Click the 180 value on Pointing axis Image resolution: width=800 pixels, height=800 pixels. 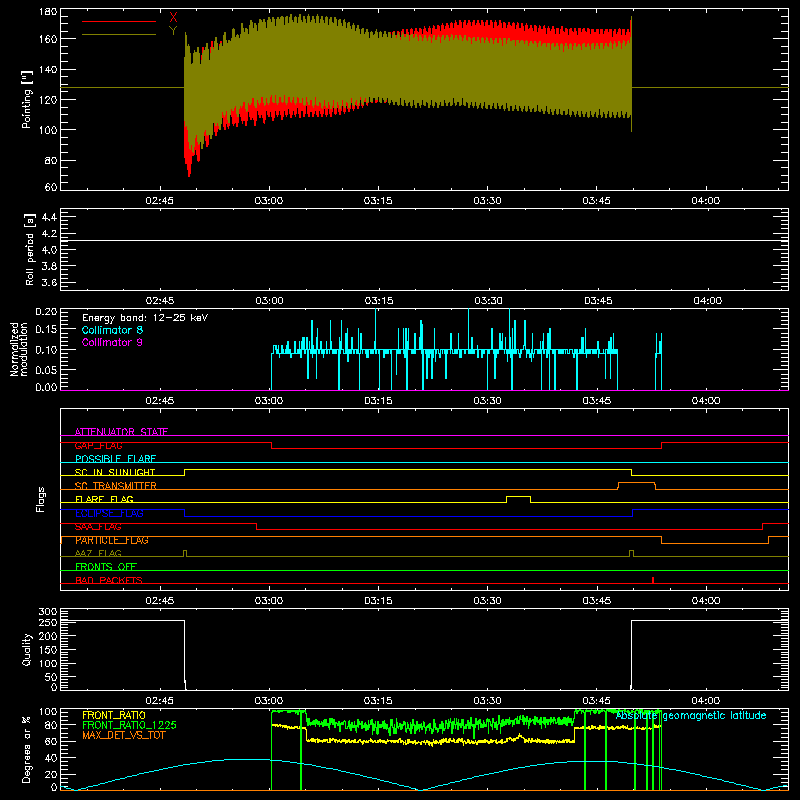coord(47,12)
